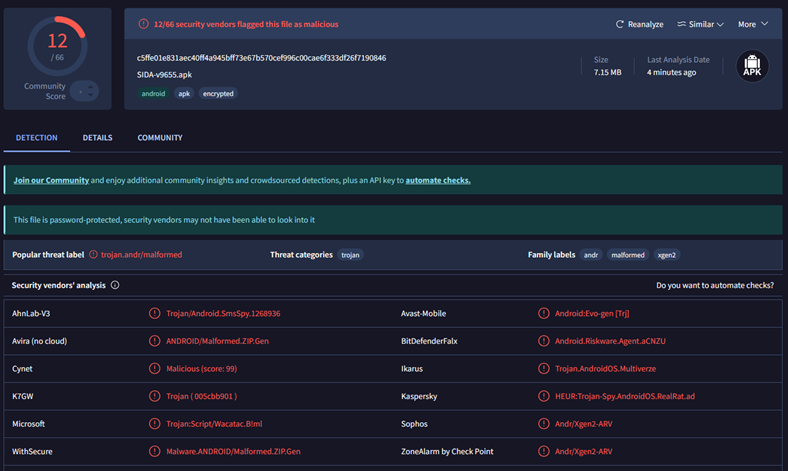Click ZoneAlarm Andr/Xgen2-ARV result

click(x=583, y=452)
